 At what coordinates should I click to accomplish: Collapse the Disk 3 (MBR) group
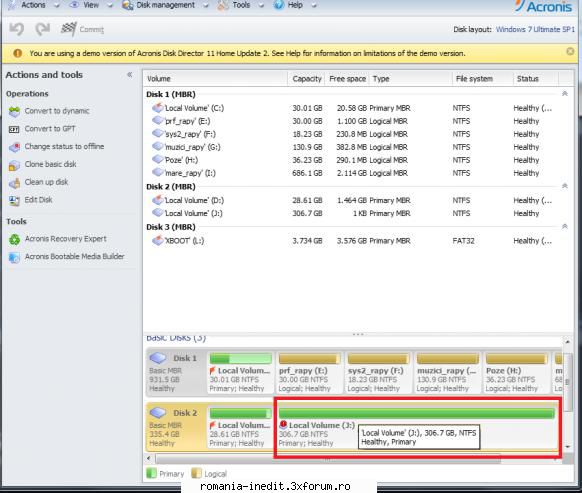[x=565, y=226]
